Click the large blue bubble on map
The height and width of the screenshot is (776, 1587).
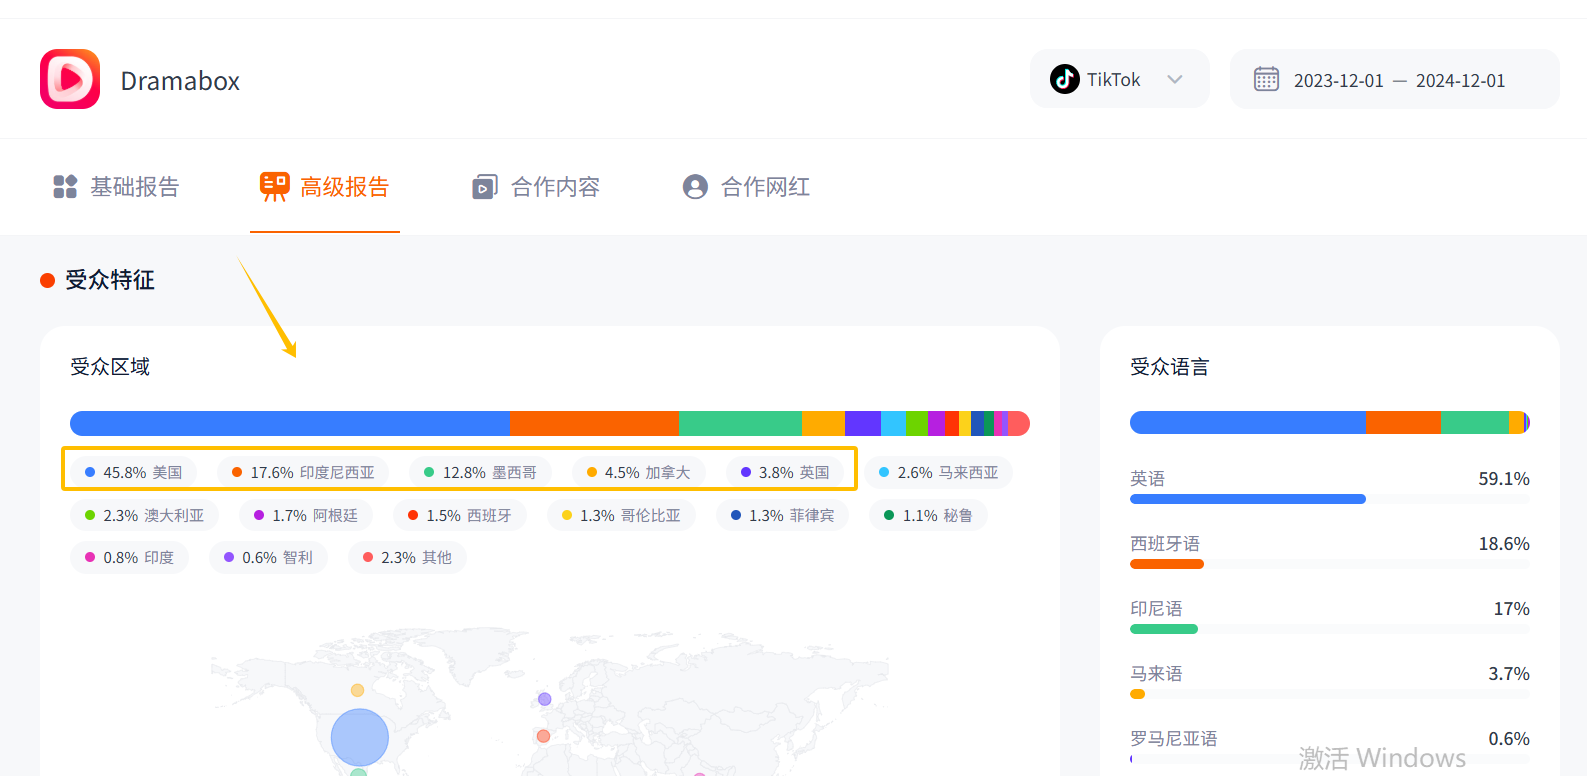click(359, 737)
